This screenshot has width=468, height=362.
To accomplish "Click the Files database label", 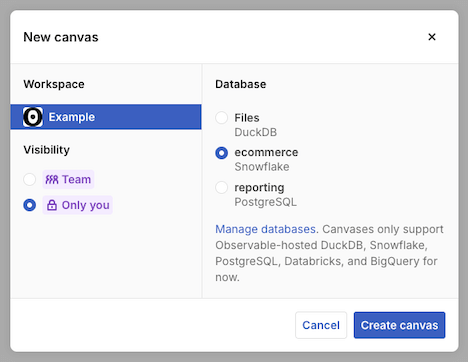I will 247,118.
